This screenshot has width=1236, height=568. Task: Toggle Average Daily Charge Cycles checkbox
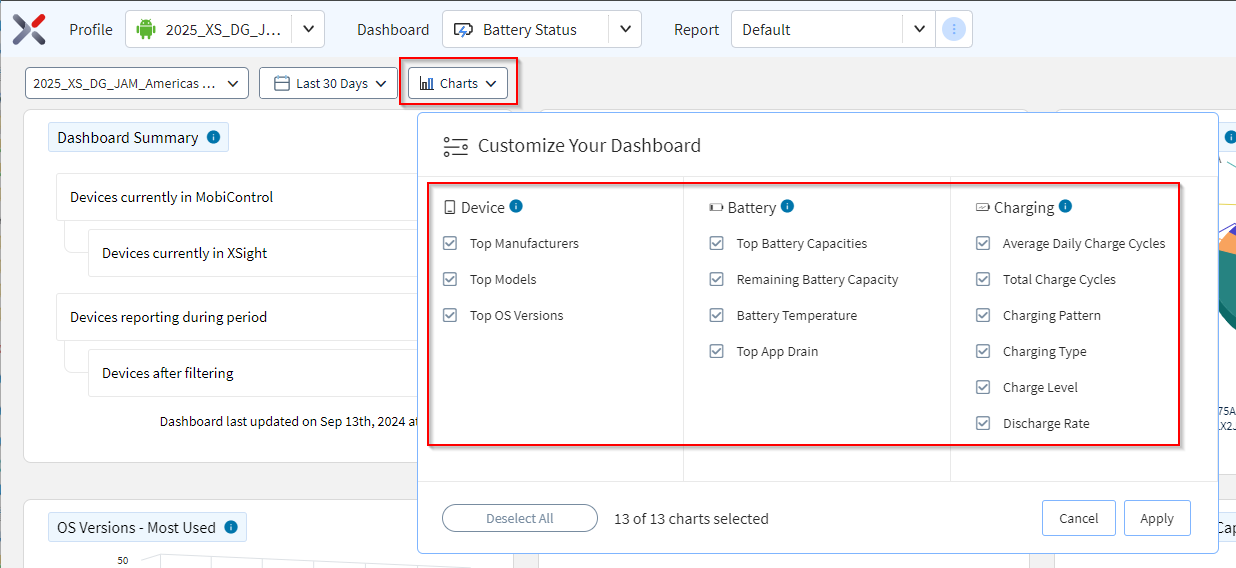(x=983, y=243)
